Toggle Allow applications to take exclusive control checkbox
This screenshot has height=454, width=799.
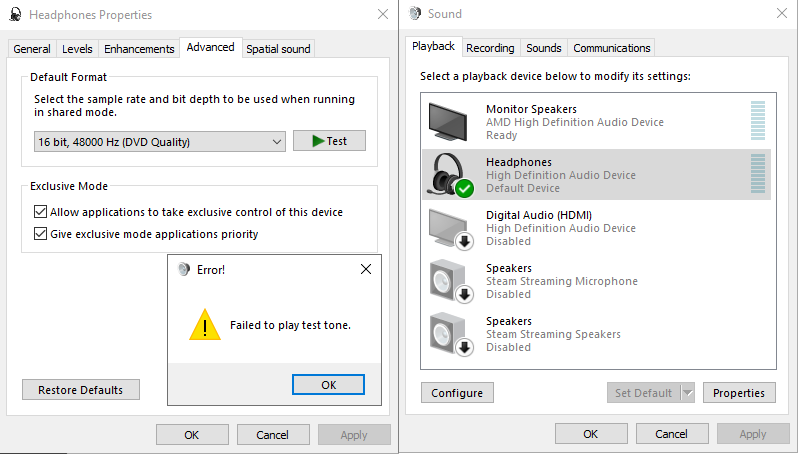(40, 211)
